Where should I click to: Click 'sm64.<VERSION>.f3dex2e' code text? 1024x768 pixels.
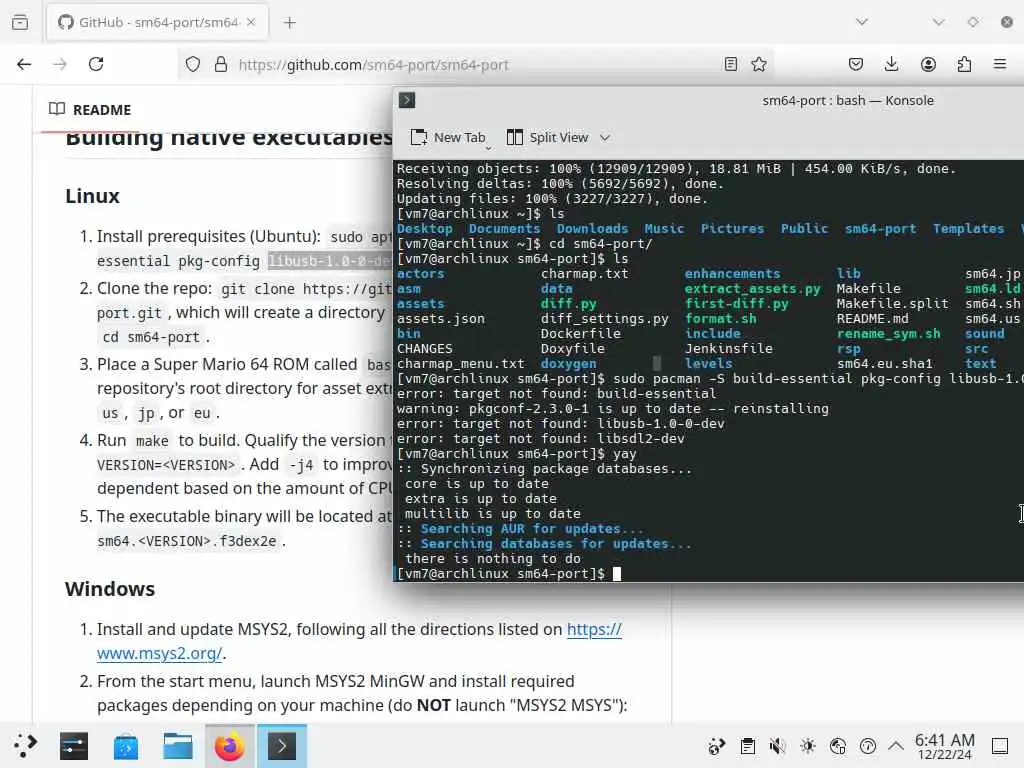187,541
